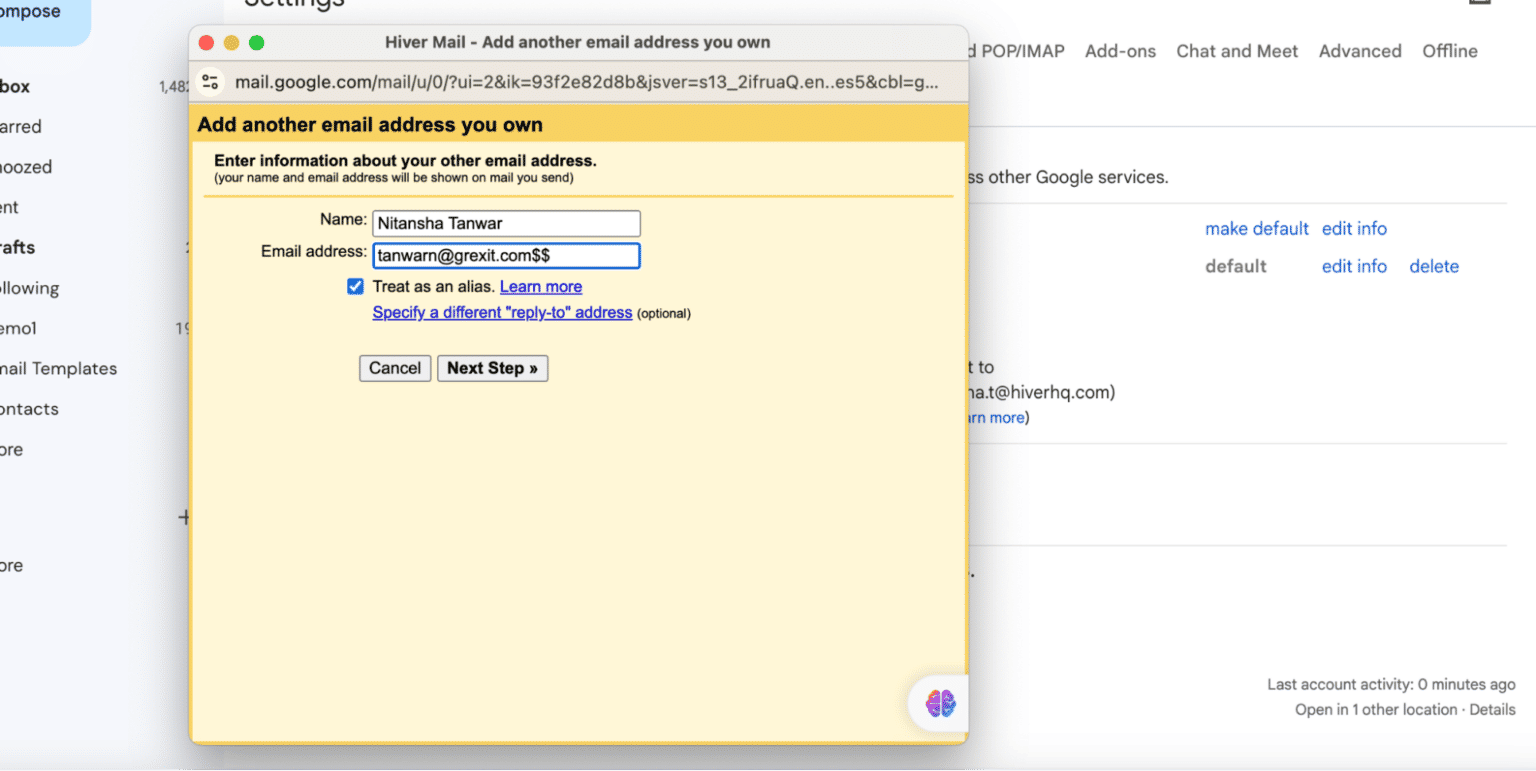
Task: Select the Name input field
Action: click(x=505, y=222)
